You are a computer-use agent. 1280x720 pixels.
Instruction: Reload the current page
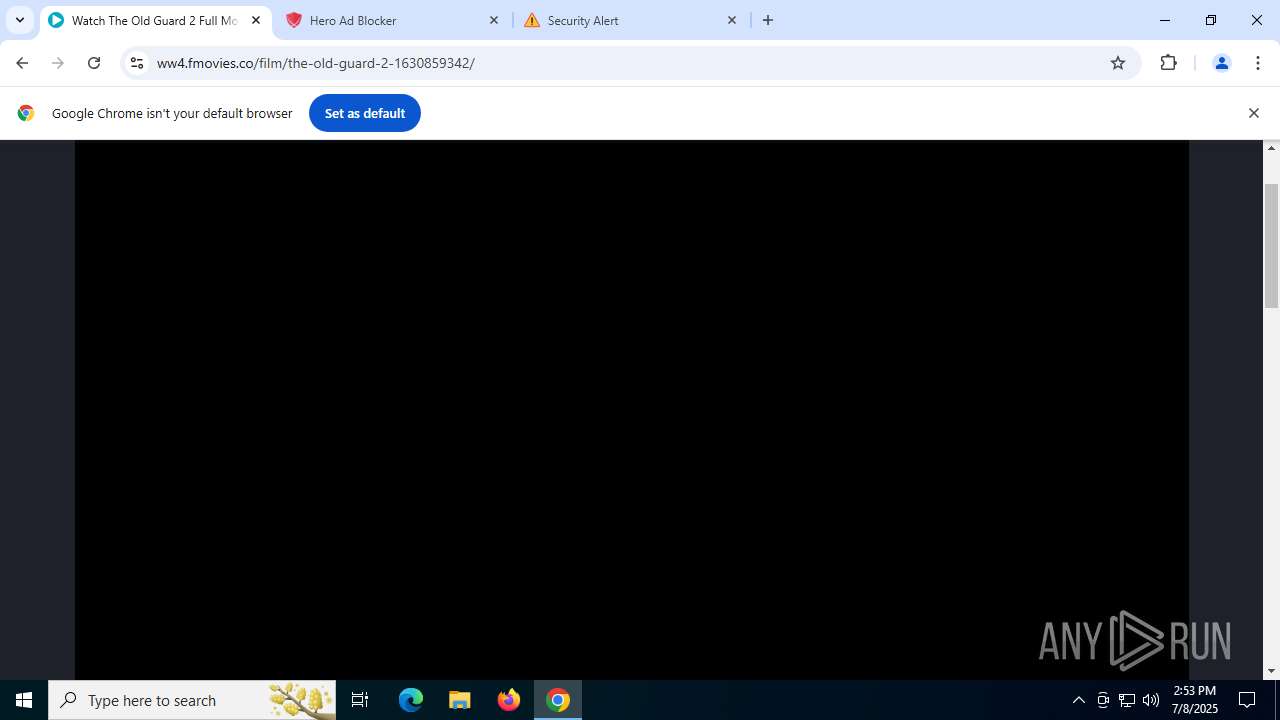pyautogui.click(x=94, y=63)
